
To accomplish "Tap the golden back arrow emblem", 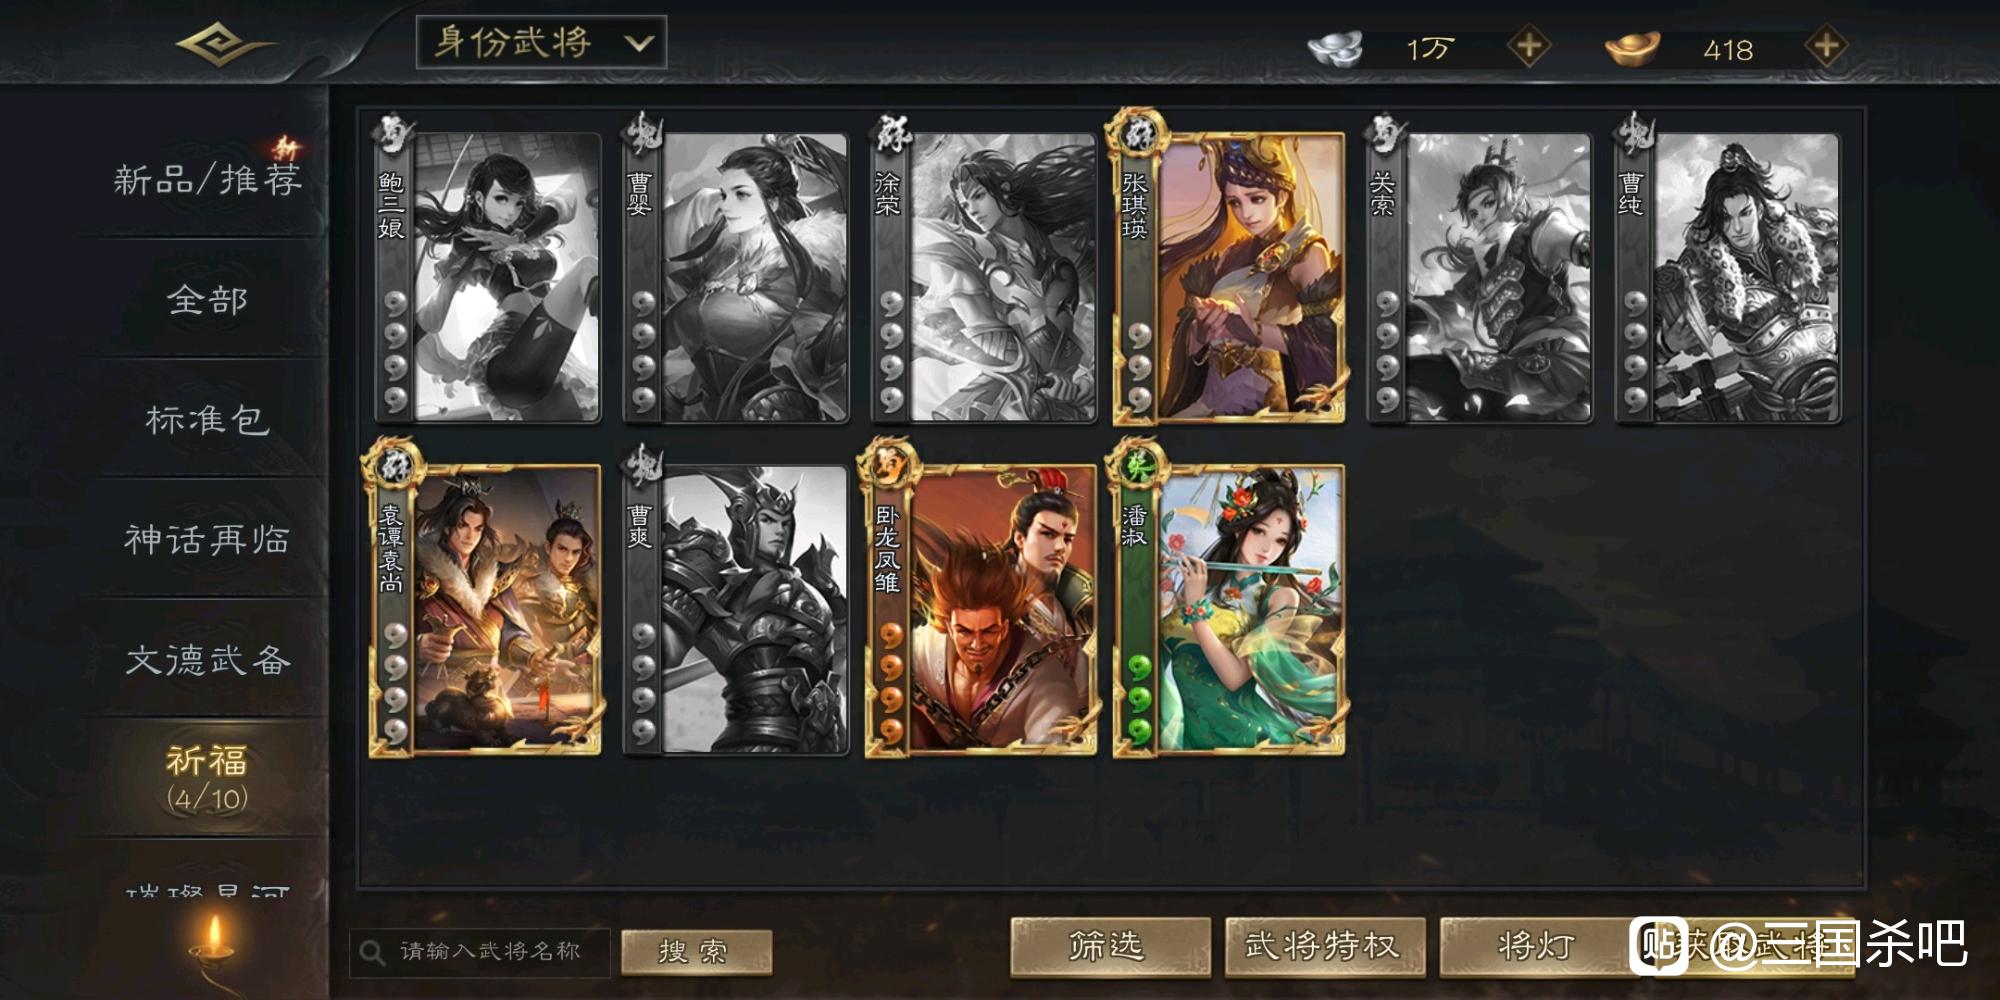I will click(x=222, y=45).
